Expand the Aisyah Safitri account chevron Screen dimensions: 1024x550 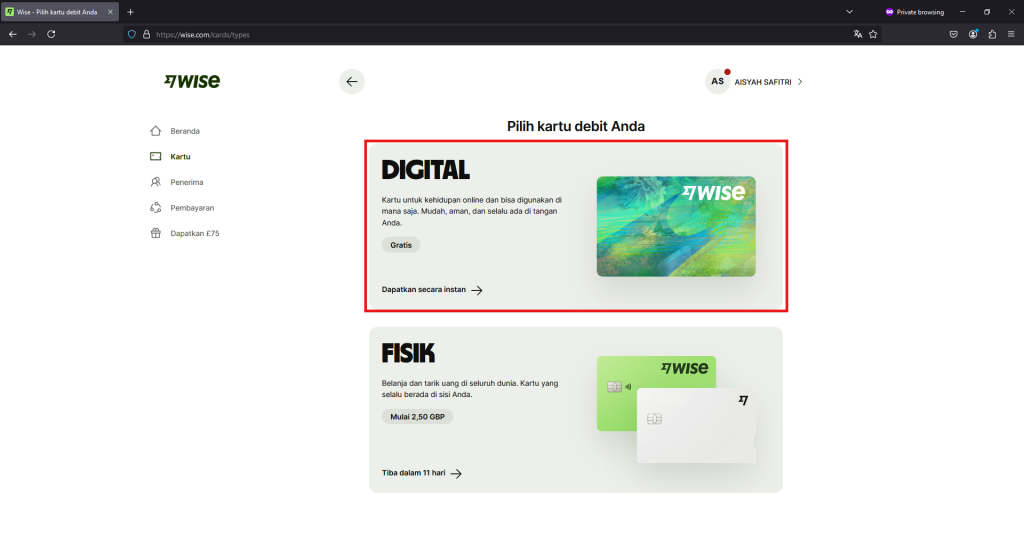(x=800, y=82)
